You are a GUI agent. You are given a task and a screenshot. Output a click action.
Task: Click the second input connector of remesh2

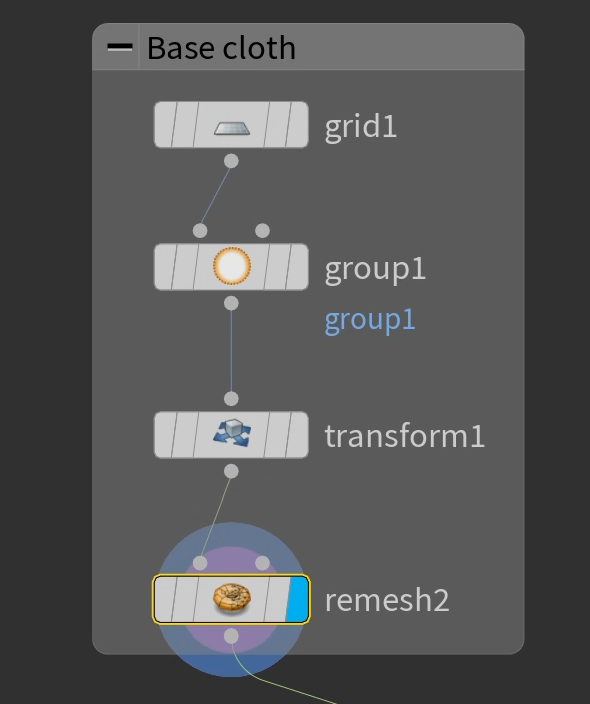click(263, 563)
